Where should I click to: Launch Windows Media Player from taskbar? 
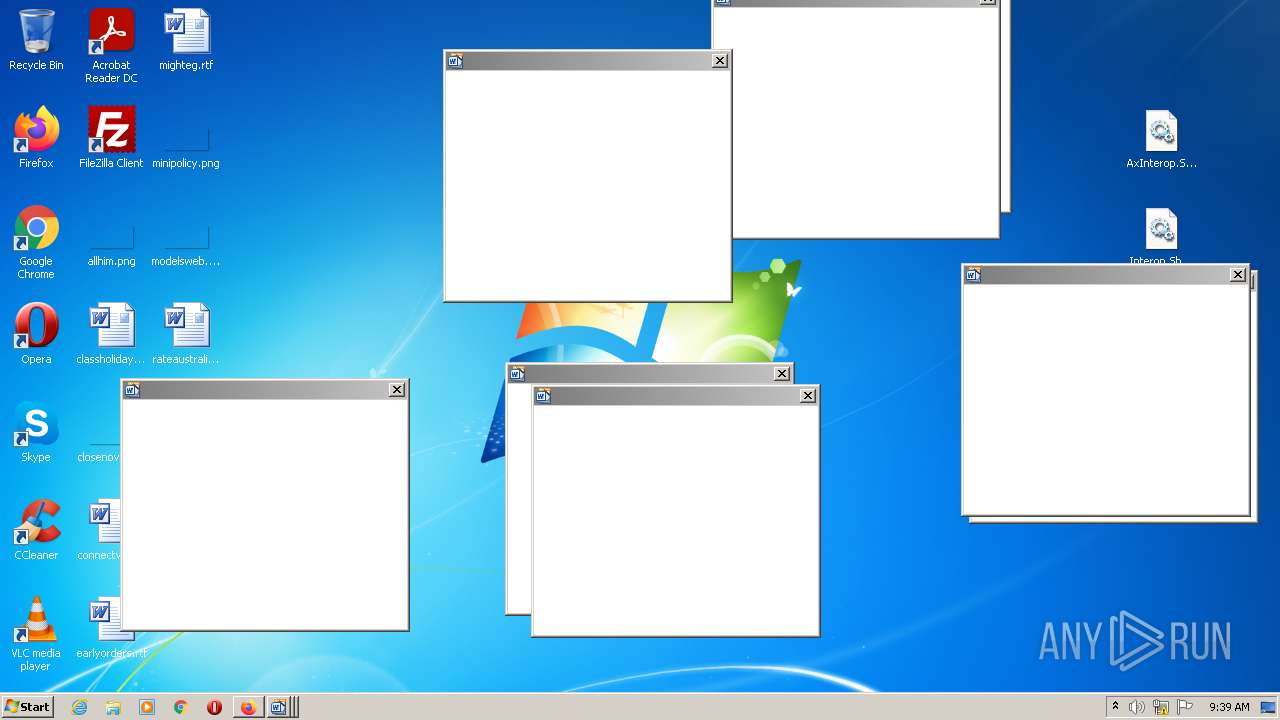click(x=147, y=707)
